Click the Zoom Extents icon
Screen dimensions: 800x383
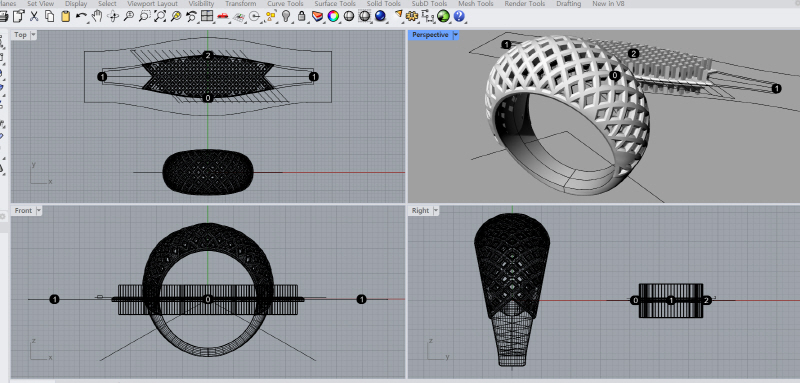(160, 16)
